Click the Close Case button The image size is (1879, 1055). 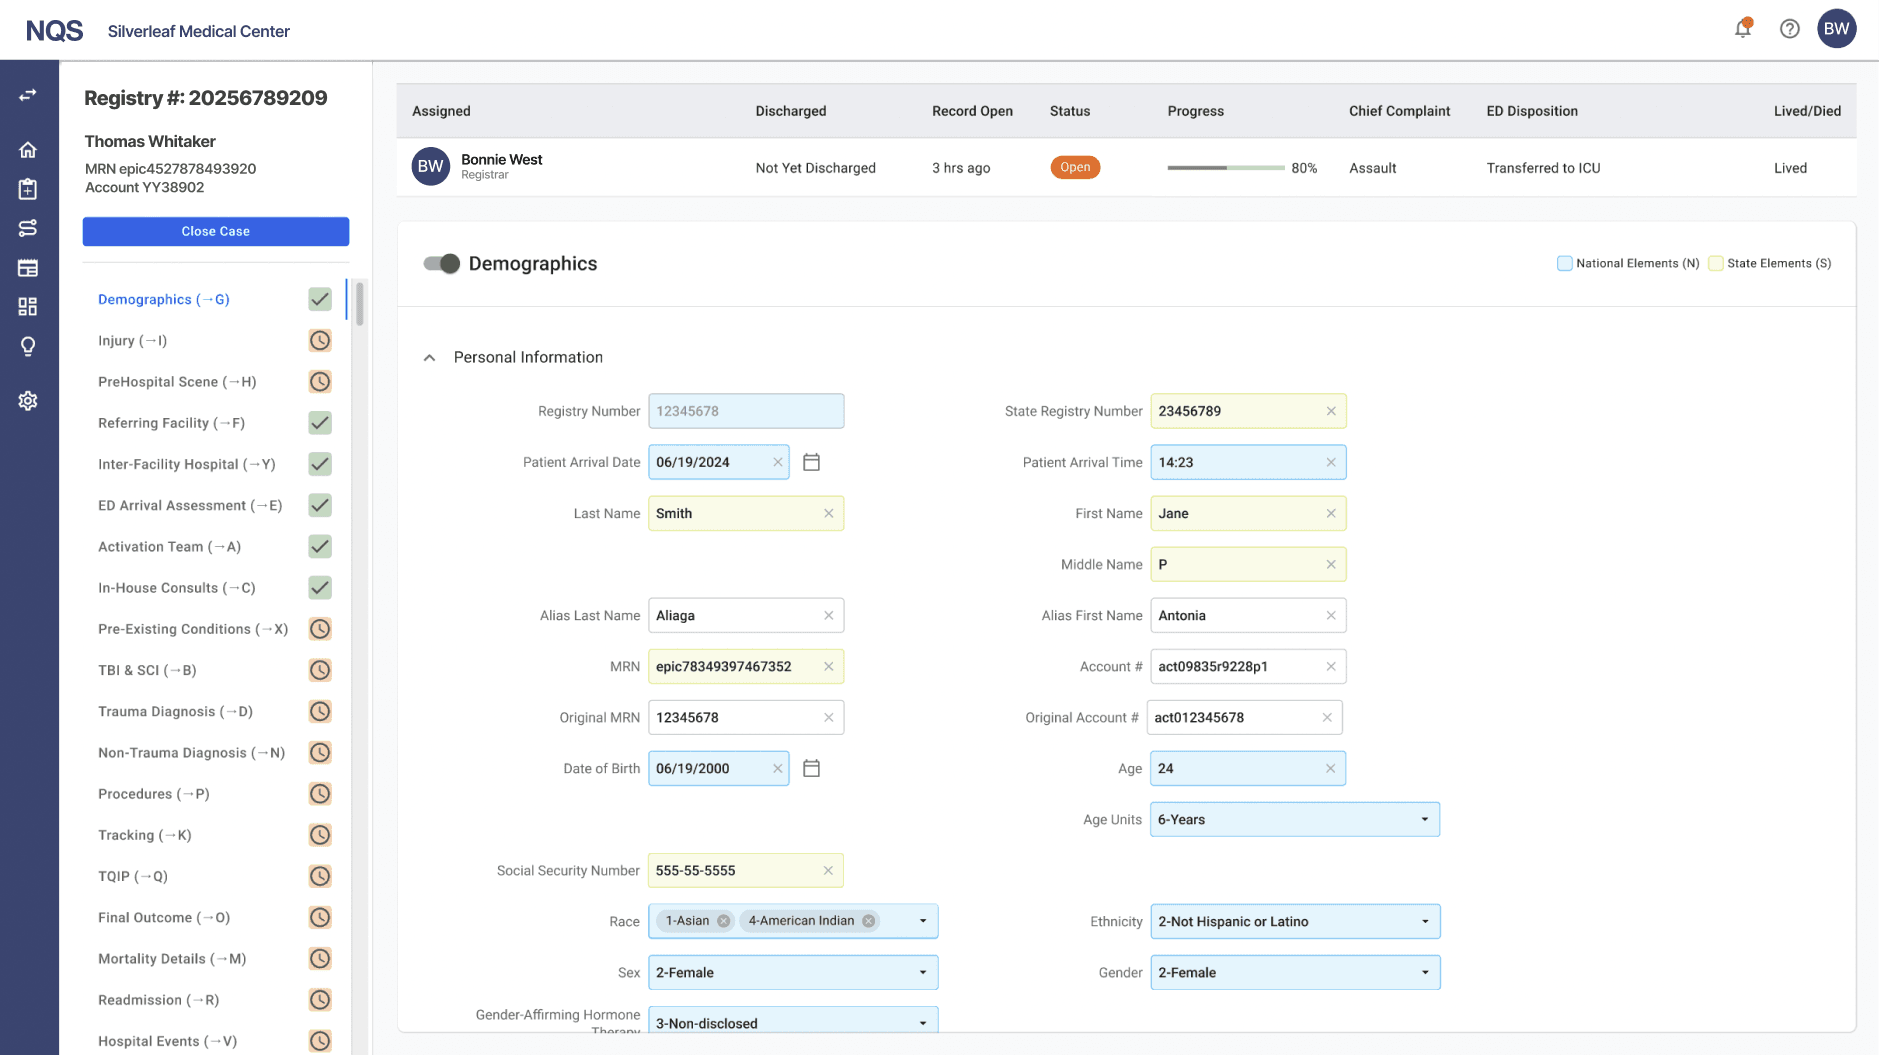click(215, 230)
